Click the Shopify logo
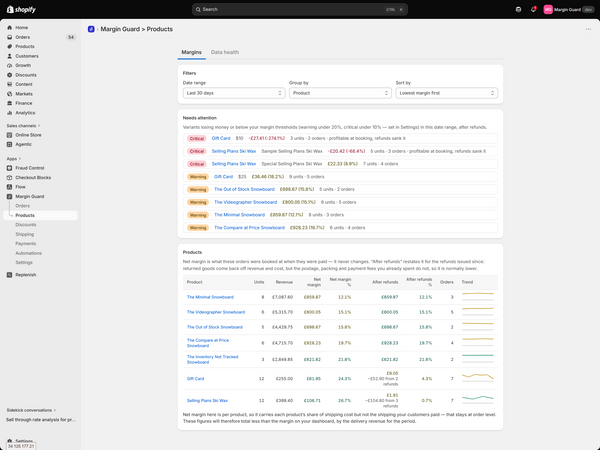600x450 pixels. click(x=21, y=10)
